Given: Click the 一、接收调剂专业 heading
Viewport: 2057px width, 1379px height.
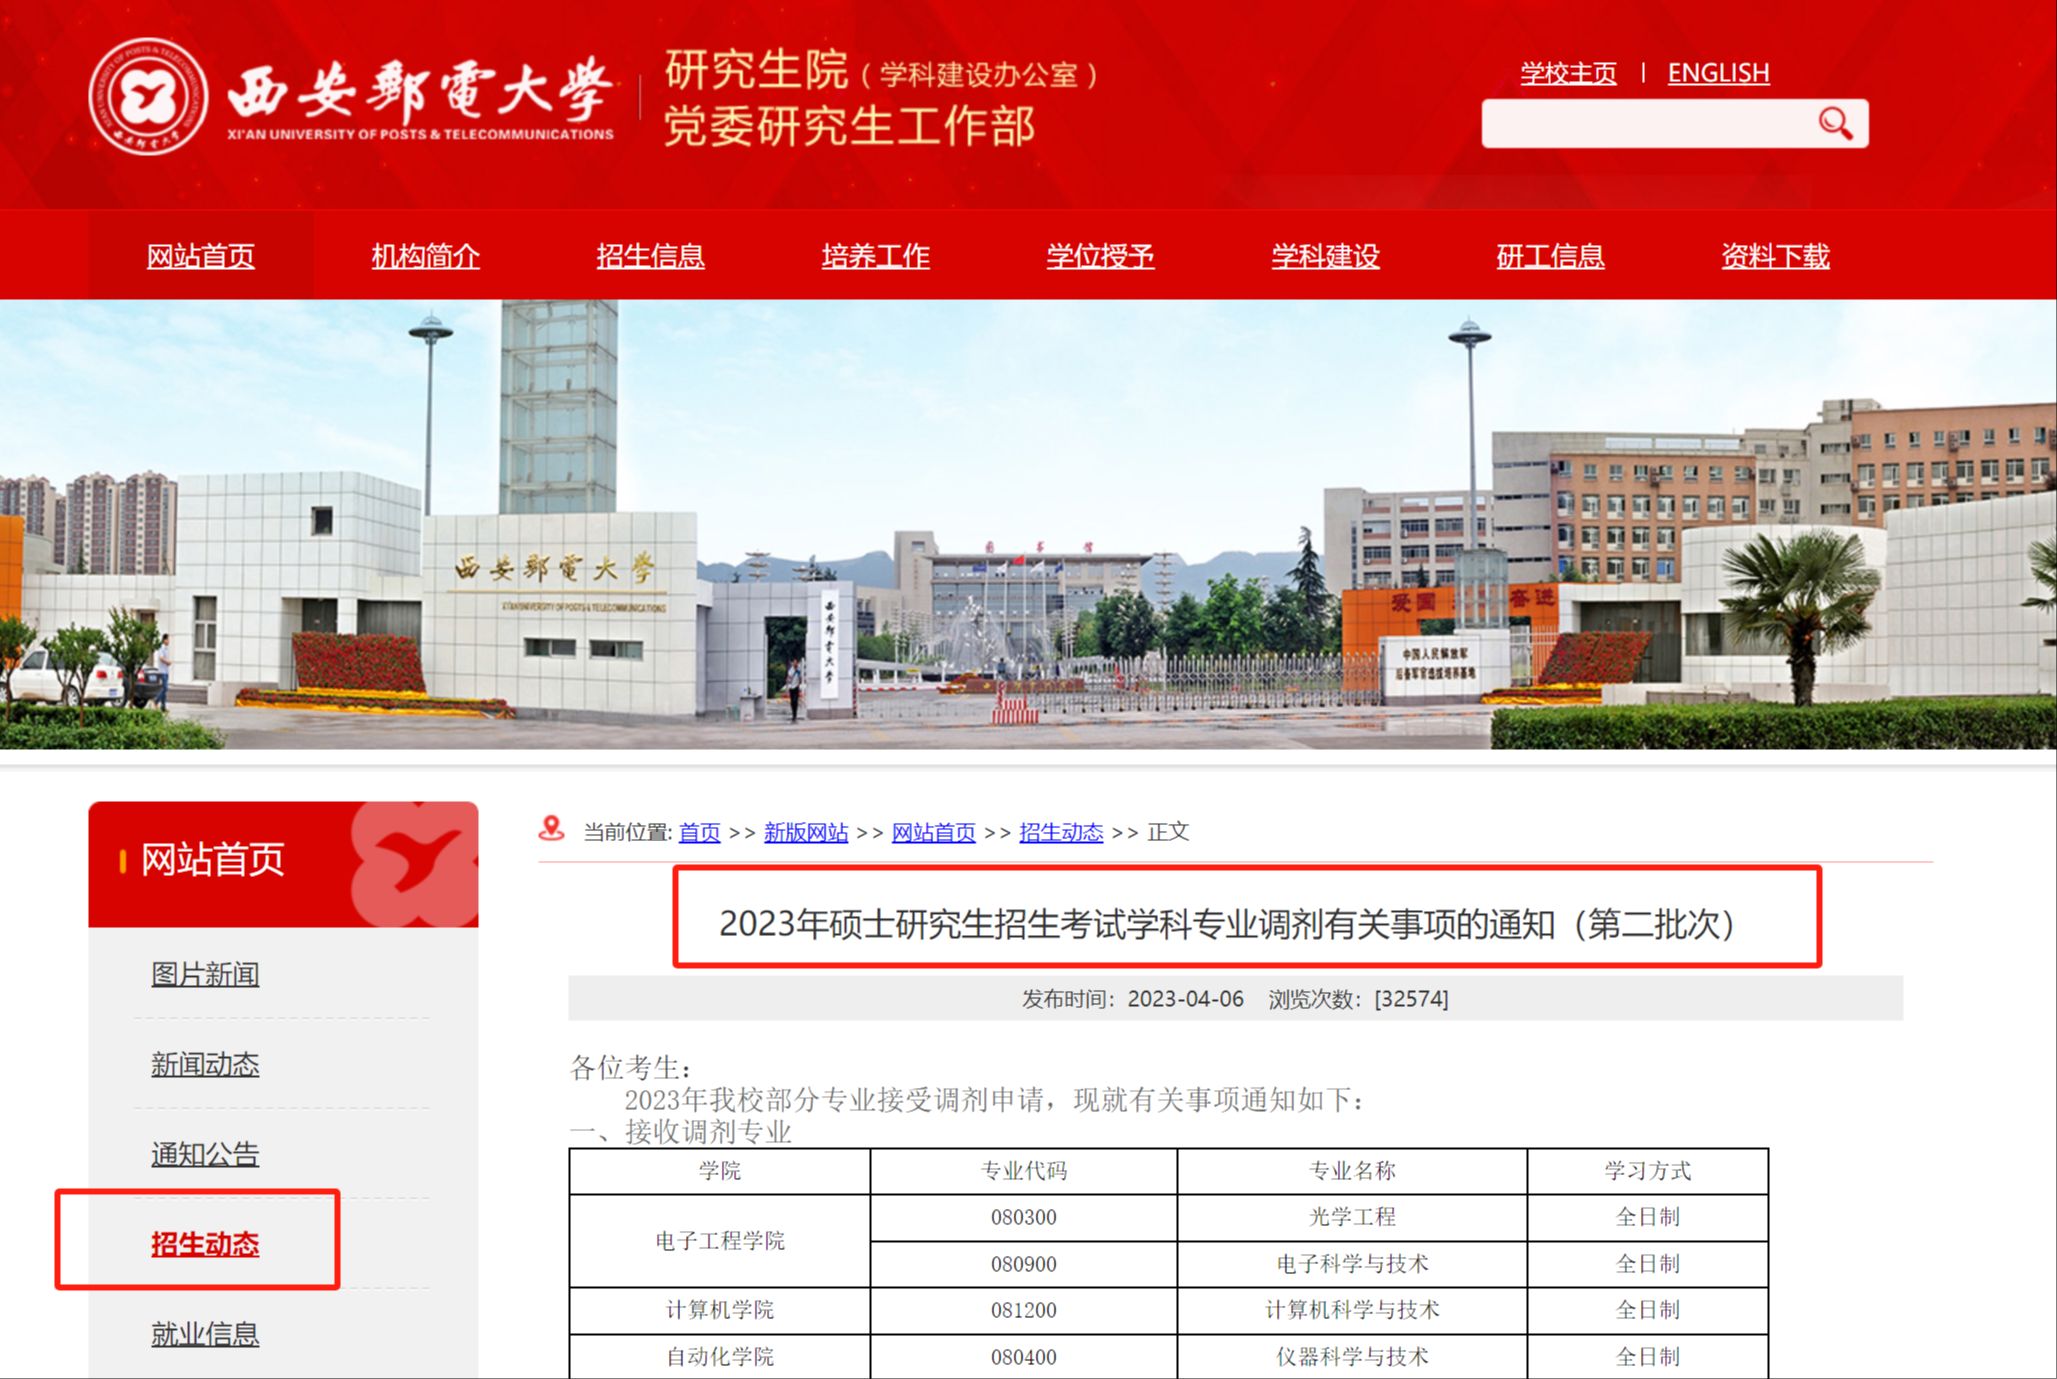Looking at the screenshot, I should point(680,1132).
